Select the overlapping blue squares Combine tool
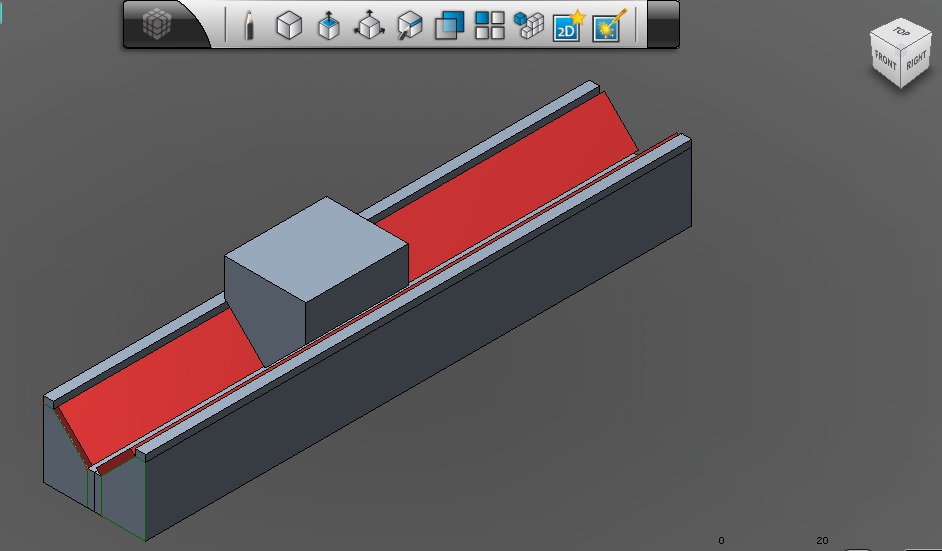The height and width of the screenshot is (551, 942). (449, 25)
